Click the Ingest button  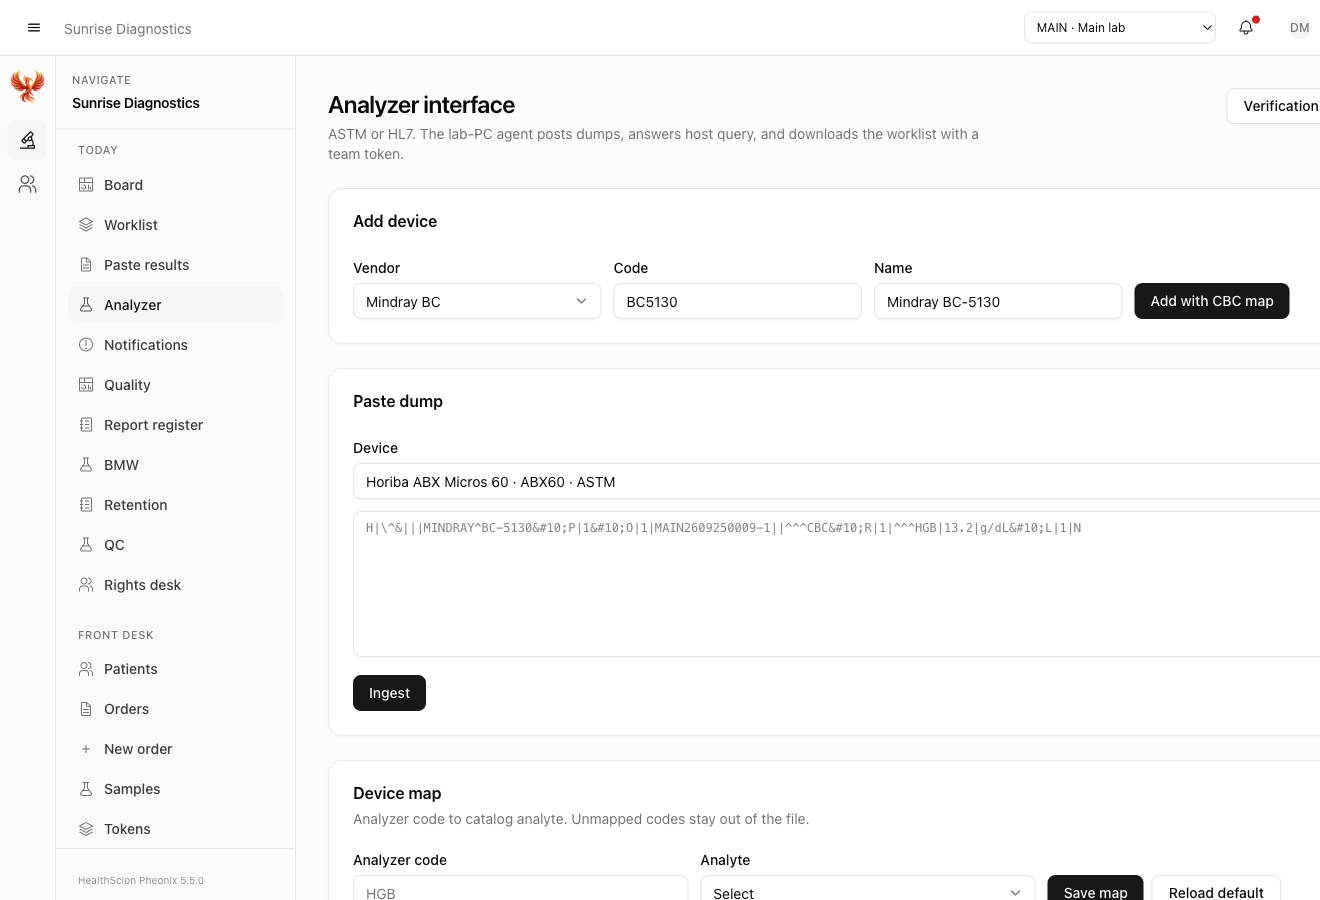point(389,693)
